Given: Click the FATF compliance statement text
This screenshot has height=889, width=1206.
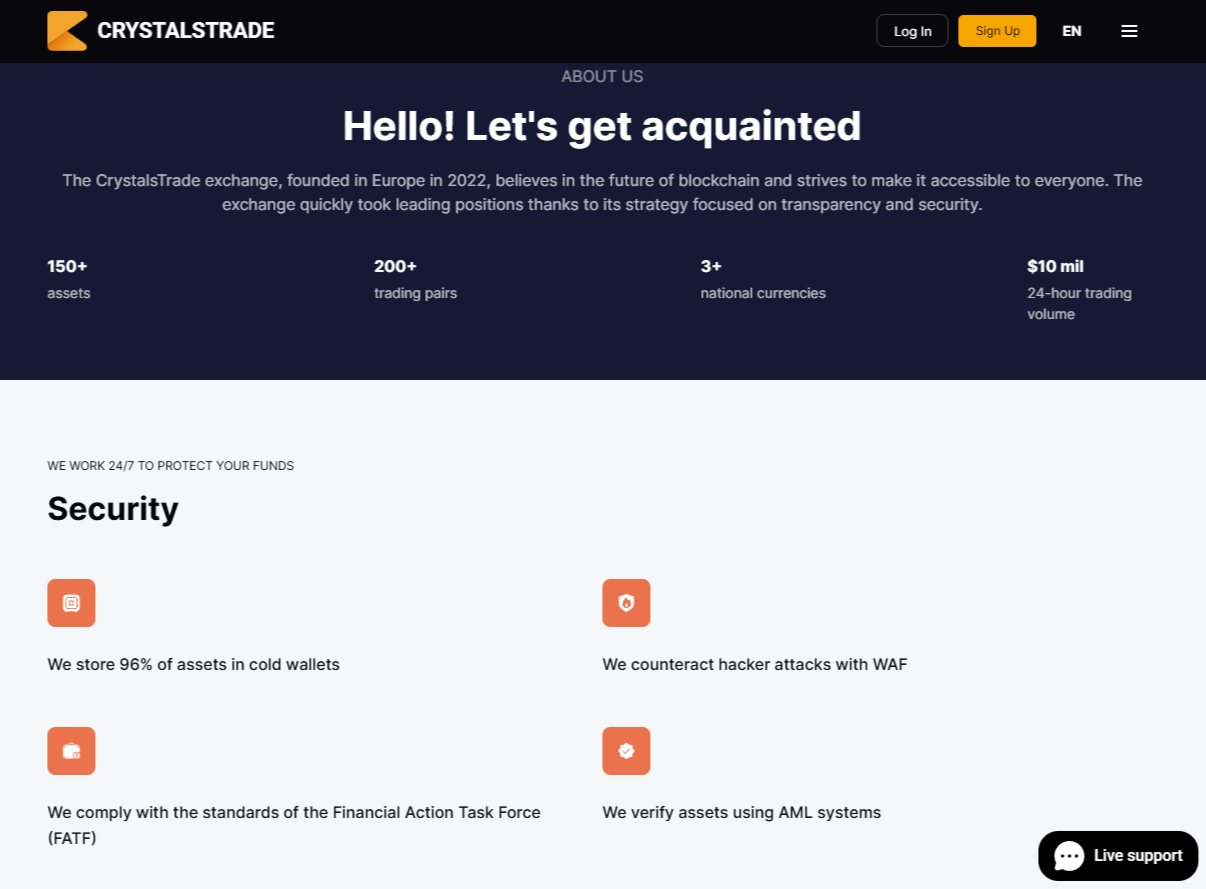Looking at the screenshot, I should (294, 825).
